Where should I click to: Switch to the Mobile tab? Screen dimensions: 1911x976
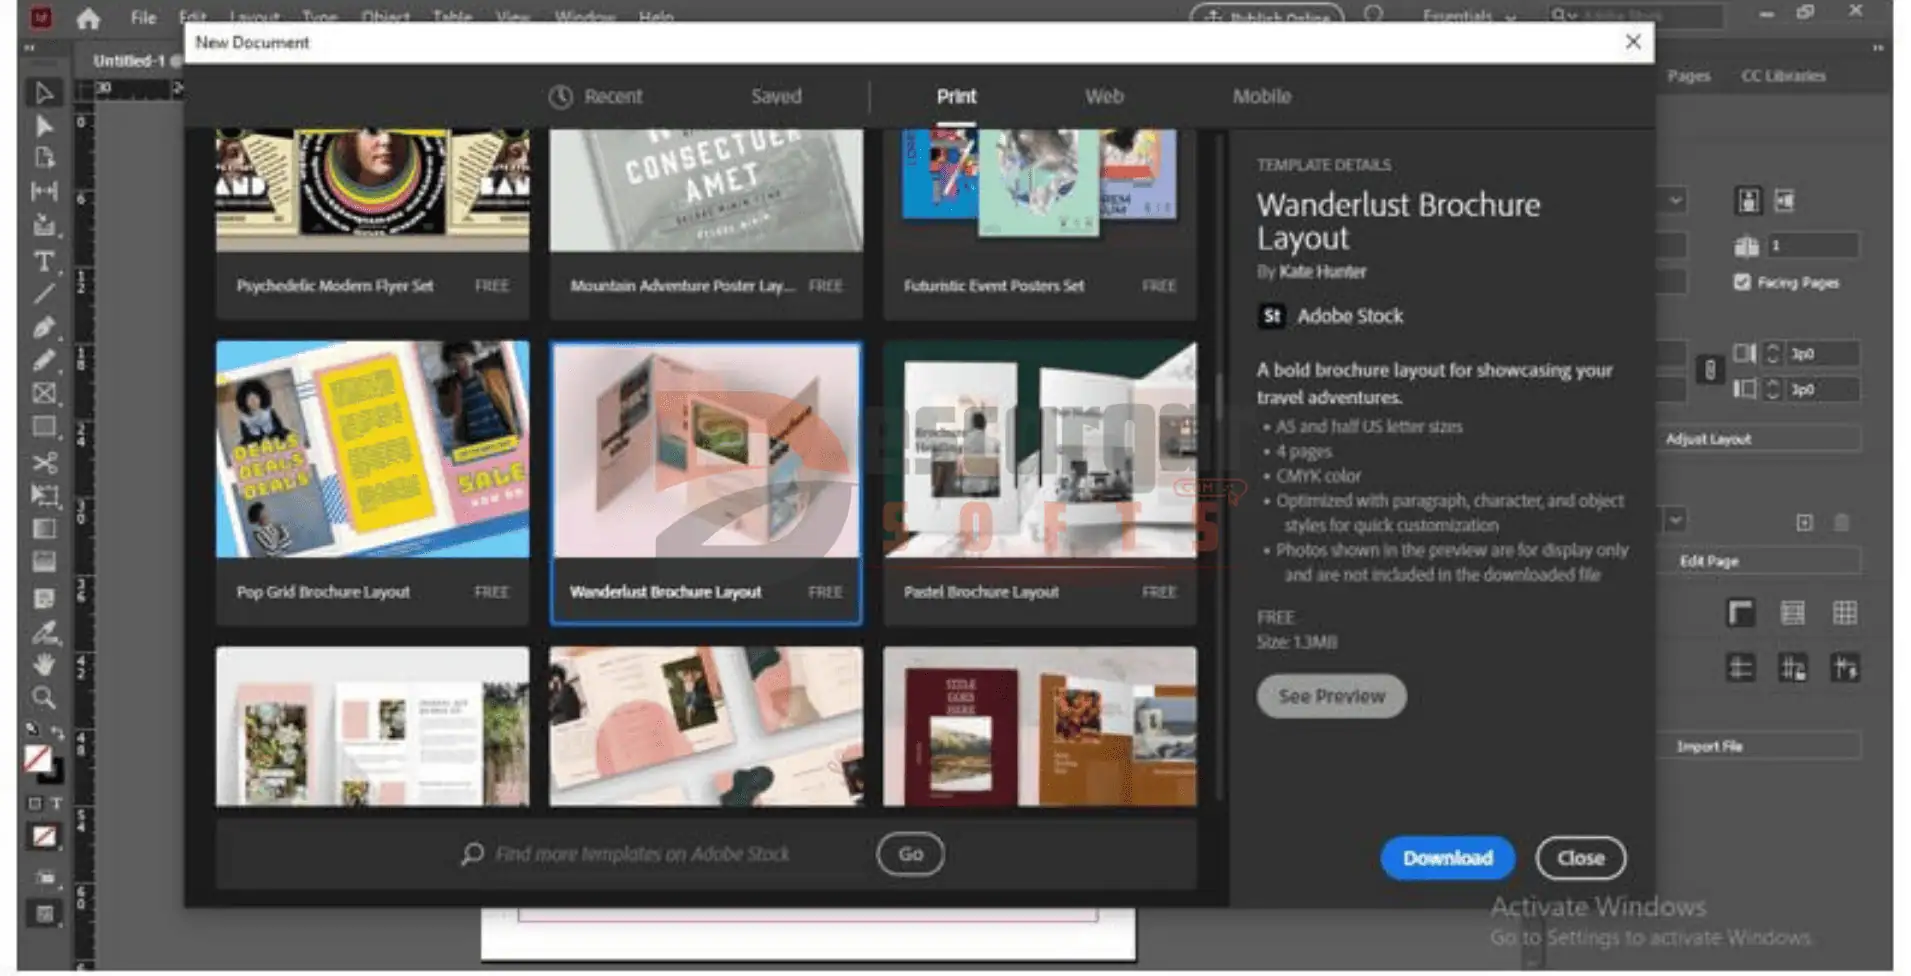(x=1261, y=97)
